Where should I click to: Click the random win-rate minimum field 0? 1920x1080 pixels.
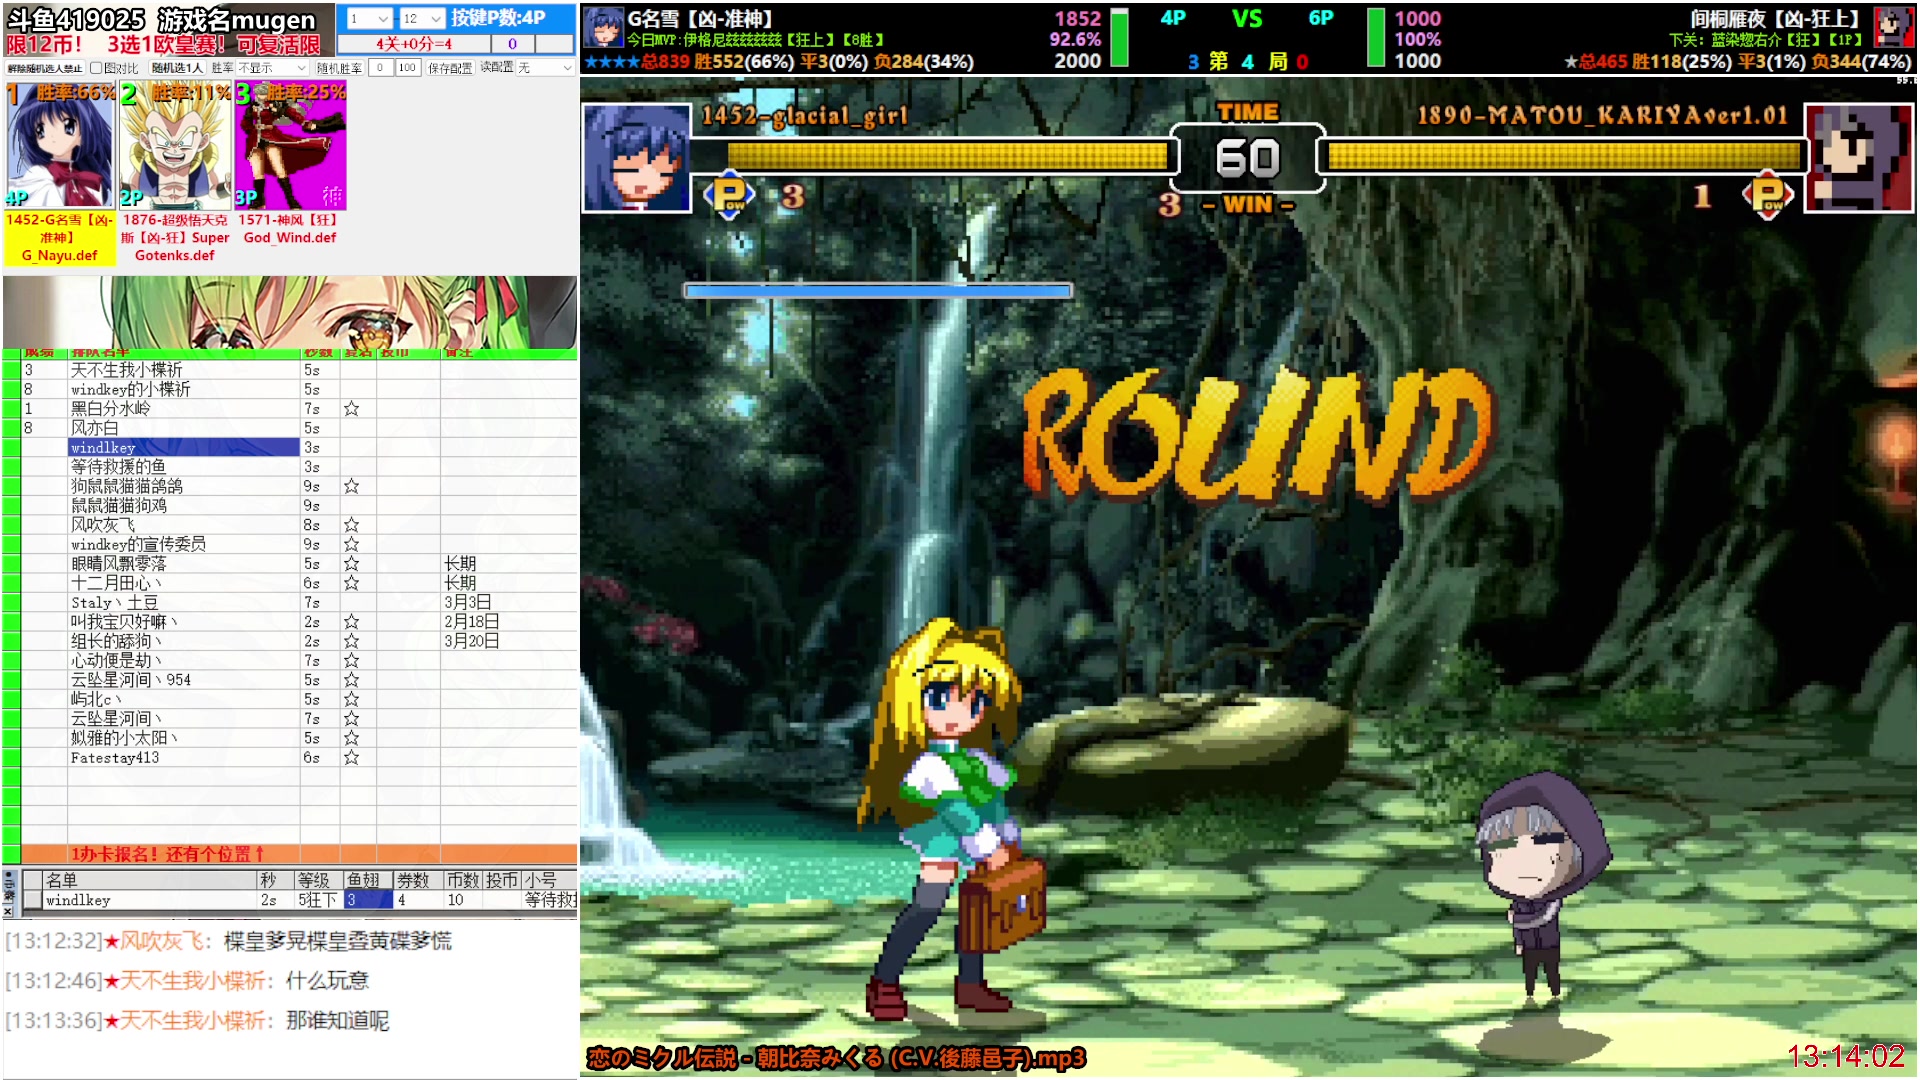pos(380,68)
